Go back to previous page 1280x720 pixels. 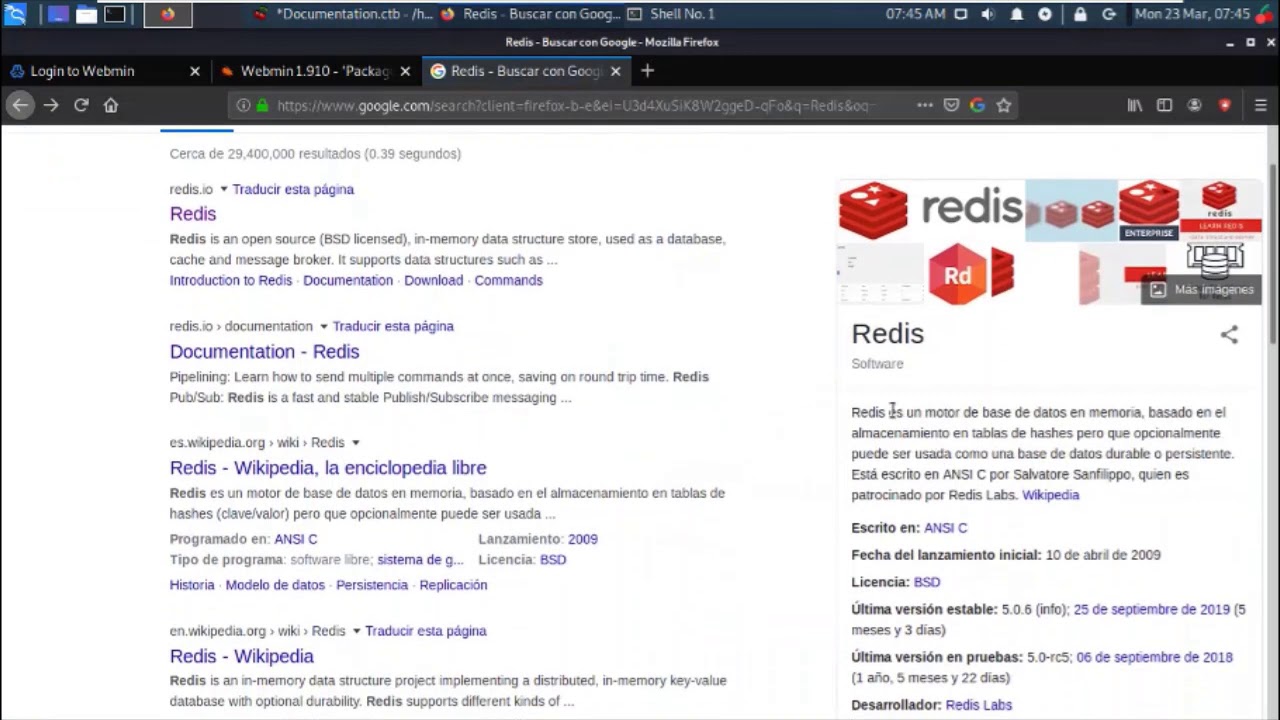tap(20, 105)
